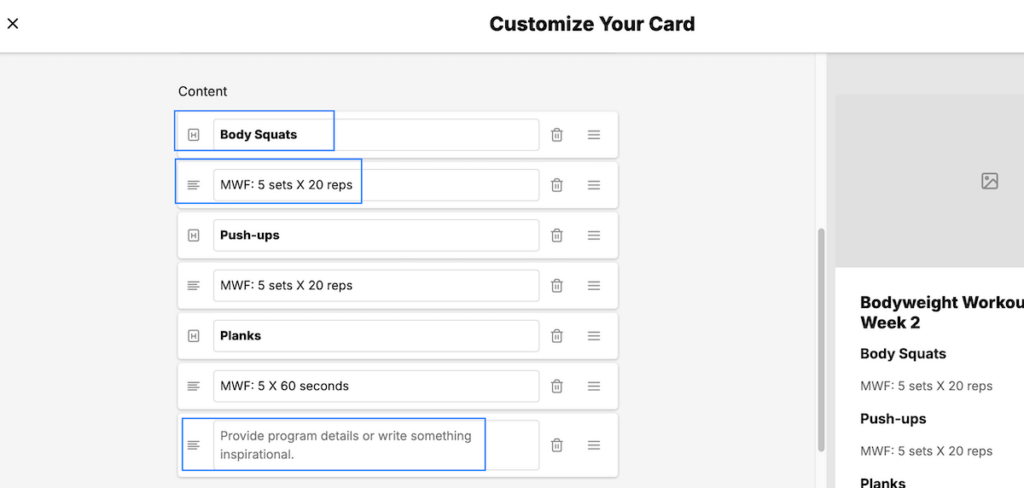Delete the MWF: 5 X 60 seconds row

[557, 385]
